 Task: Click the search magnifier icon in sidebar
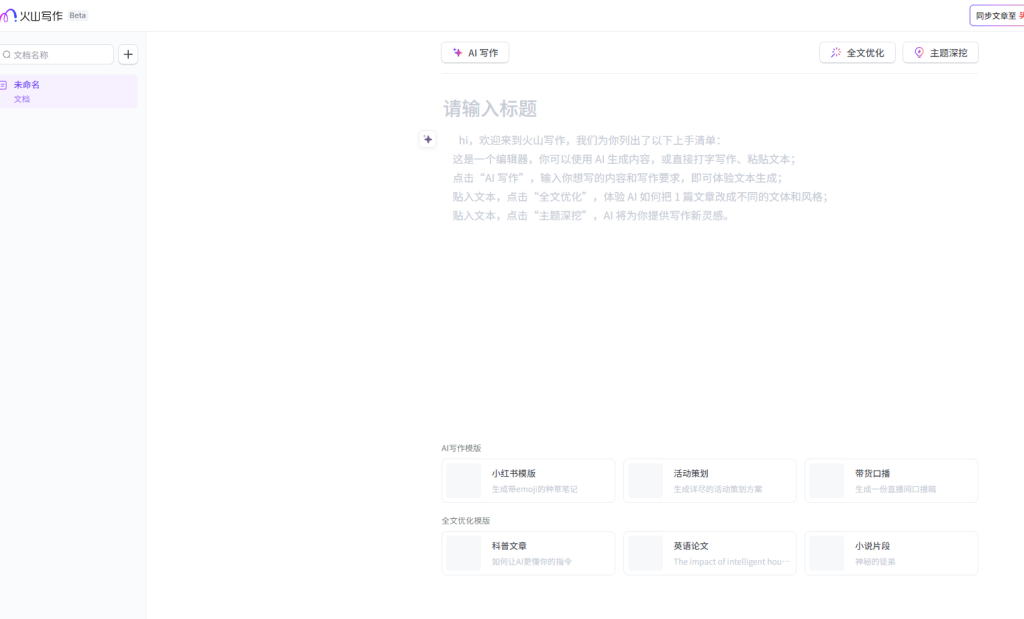pos(7,55)
